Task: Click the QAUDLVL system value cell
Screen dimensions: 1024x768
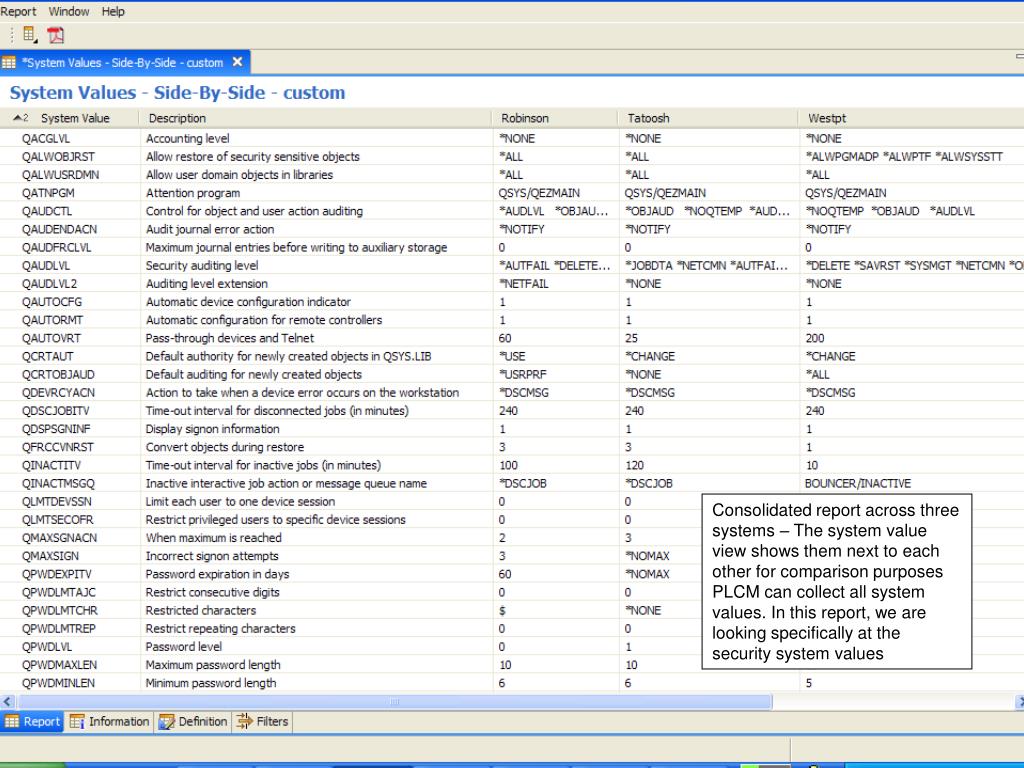Action: 46,266
